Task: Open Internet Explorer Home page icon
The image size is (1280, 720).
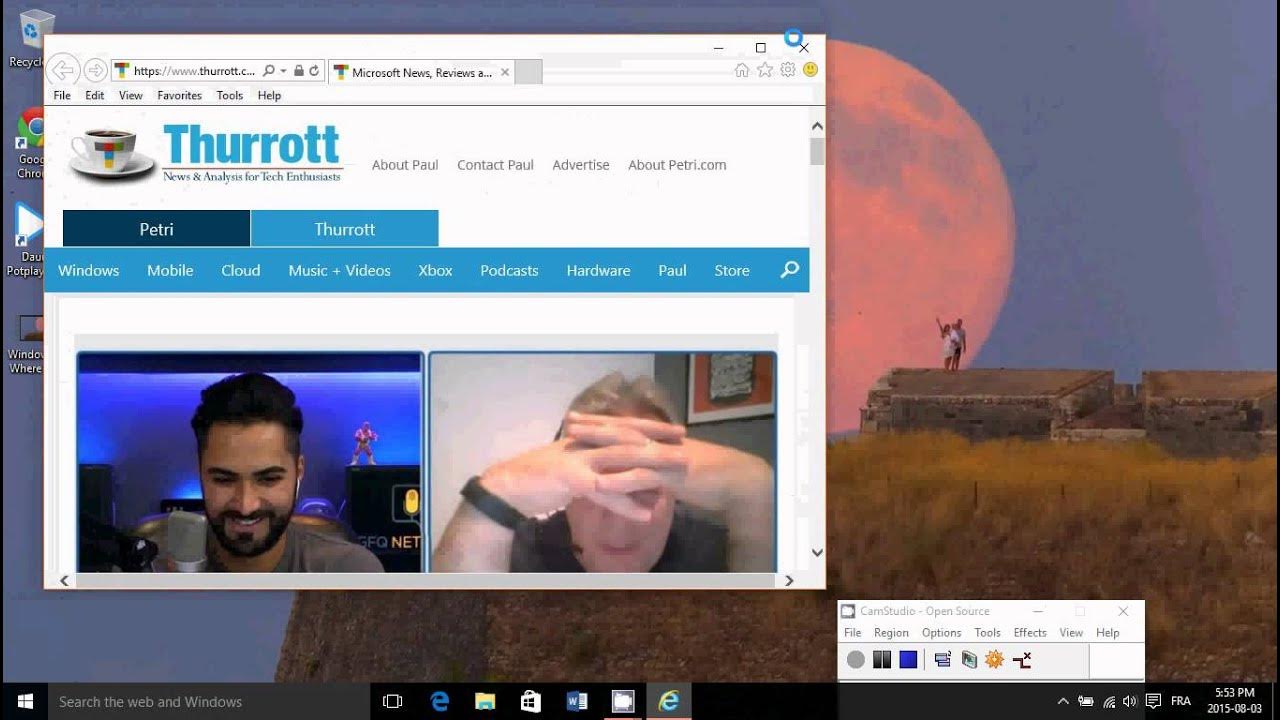Action: (741, 70)
